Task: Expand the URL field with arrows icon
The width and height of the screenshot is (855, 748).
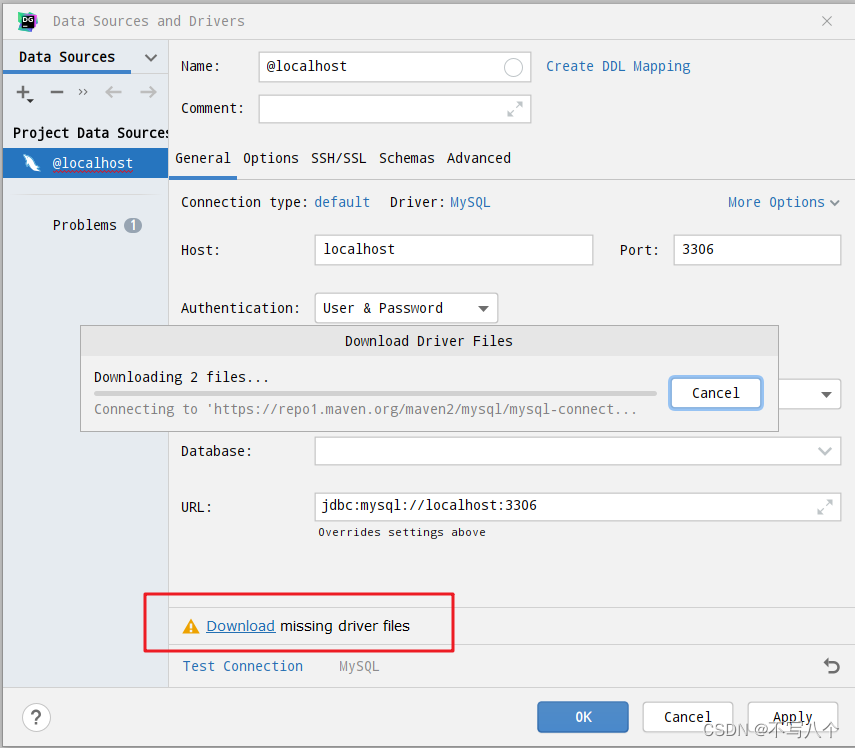Action: point(824,507)
